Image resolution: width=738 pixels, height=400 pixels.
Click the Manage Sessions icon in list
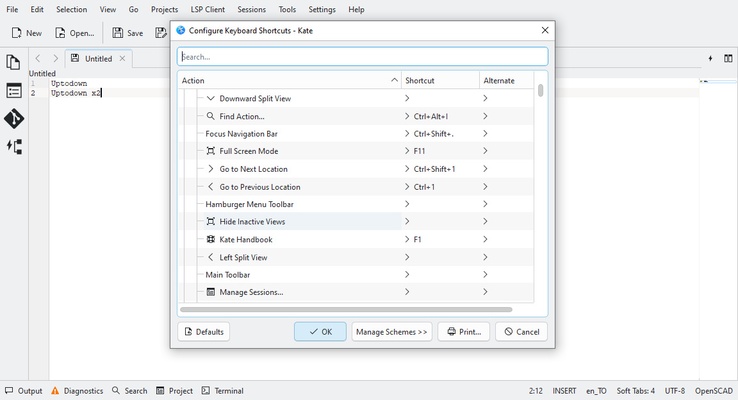pos(211,292)
